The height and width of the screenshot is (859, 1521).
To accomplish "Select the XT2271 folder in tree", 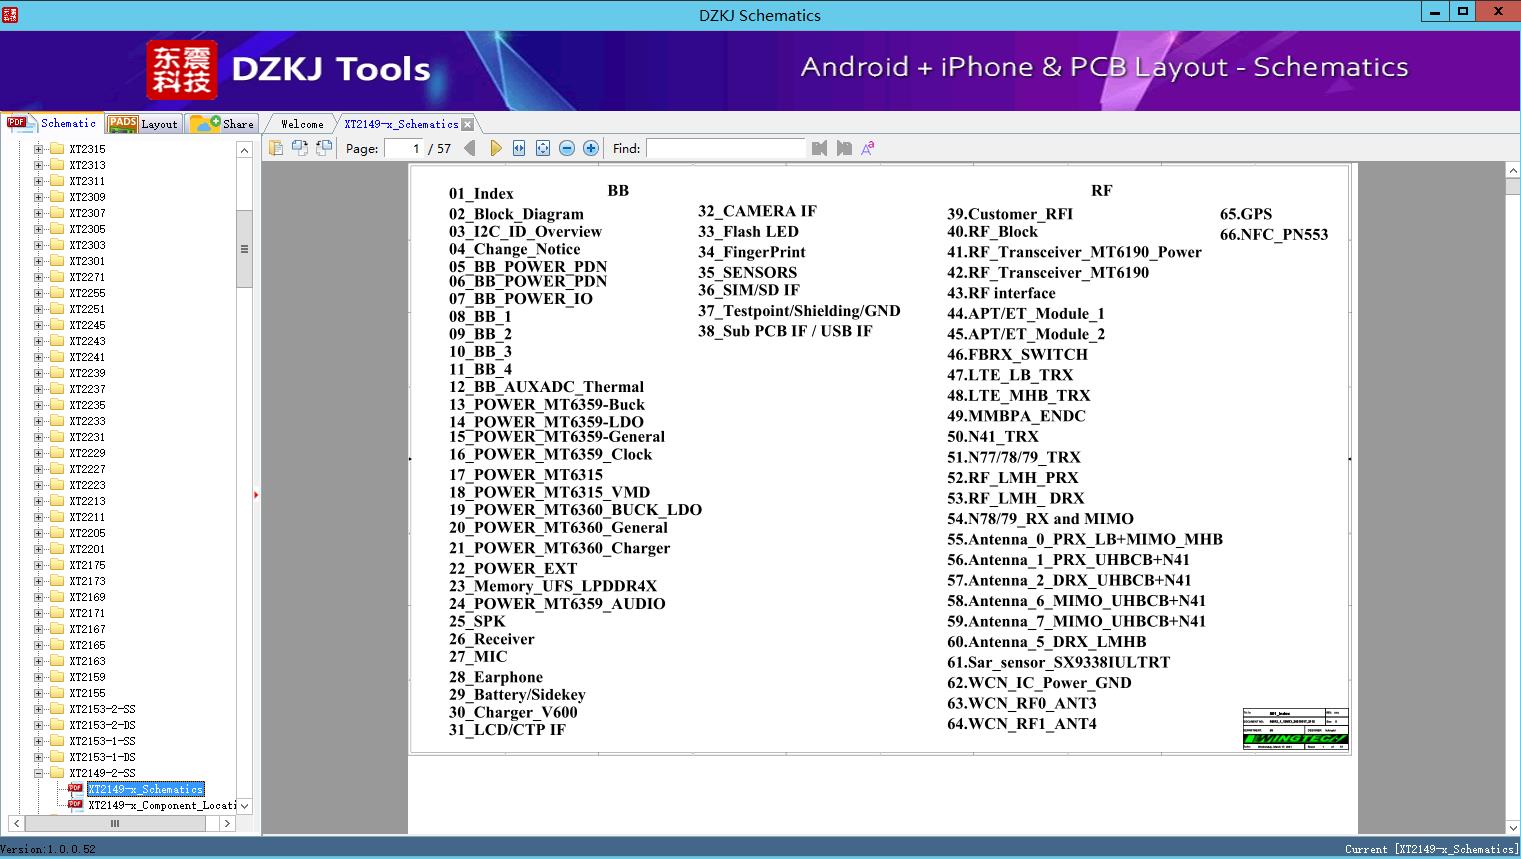I will pyautogui.click(x=87, y=277).
